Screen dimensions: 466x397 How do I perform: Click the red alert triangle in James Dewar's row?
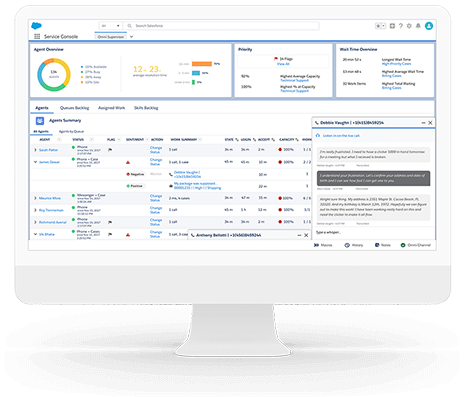[128, 162]
